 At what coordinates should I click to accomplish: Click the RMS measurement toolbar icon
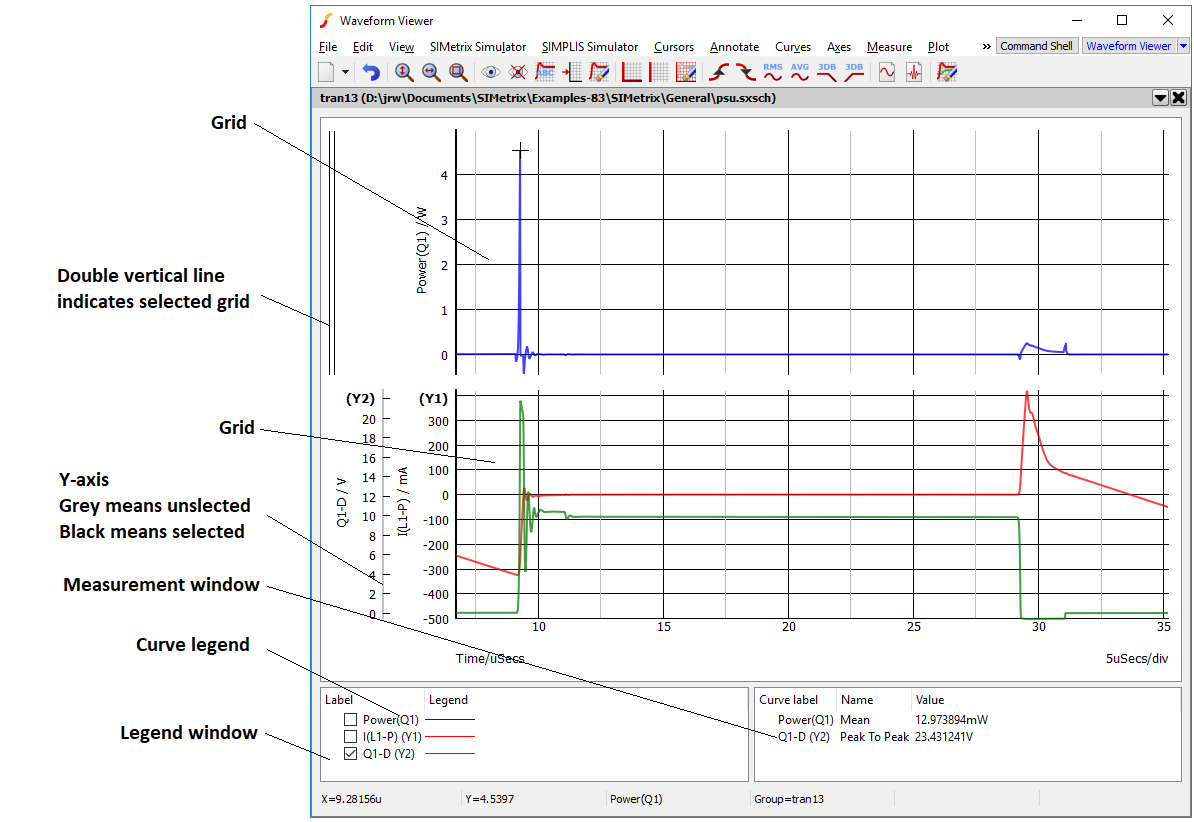(773, 72)
